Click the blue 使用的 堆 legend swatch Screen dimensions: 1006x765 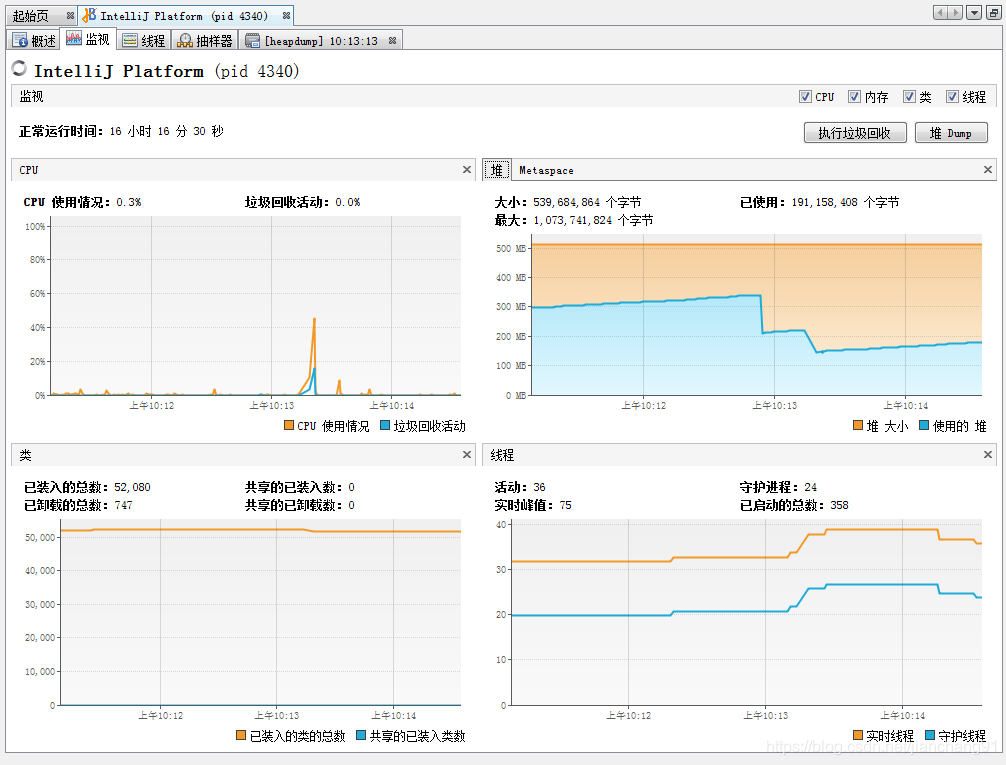924,425
